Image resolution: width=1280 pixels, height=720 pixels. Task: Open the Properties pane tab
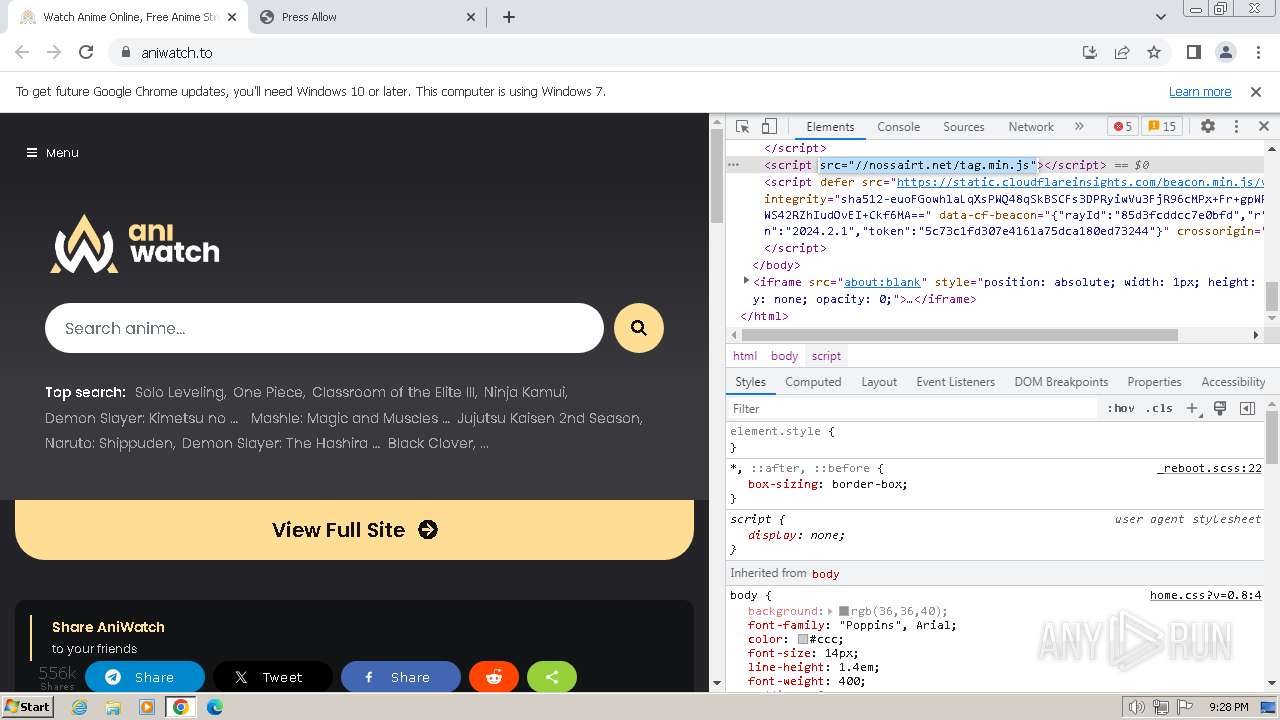pyautogui.click(x=1154, y=382)
